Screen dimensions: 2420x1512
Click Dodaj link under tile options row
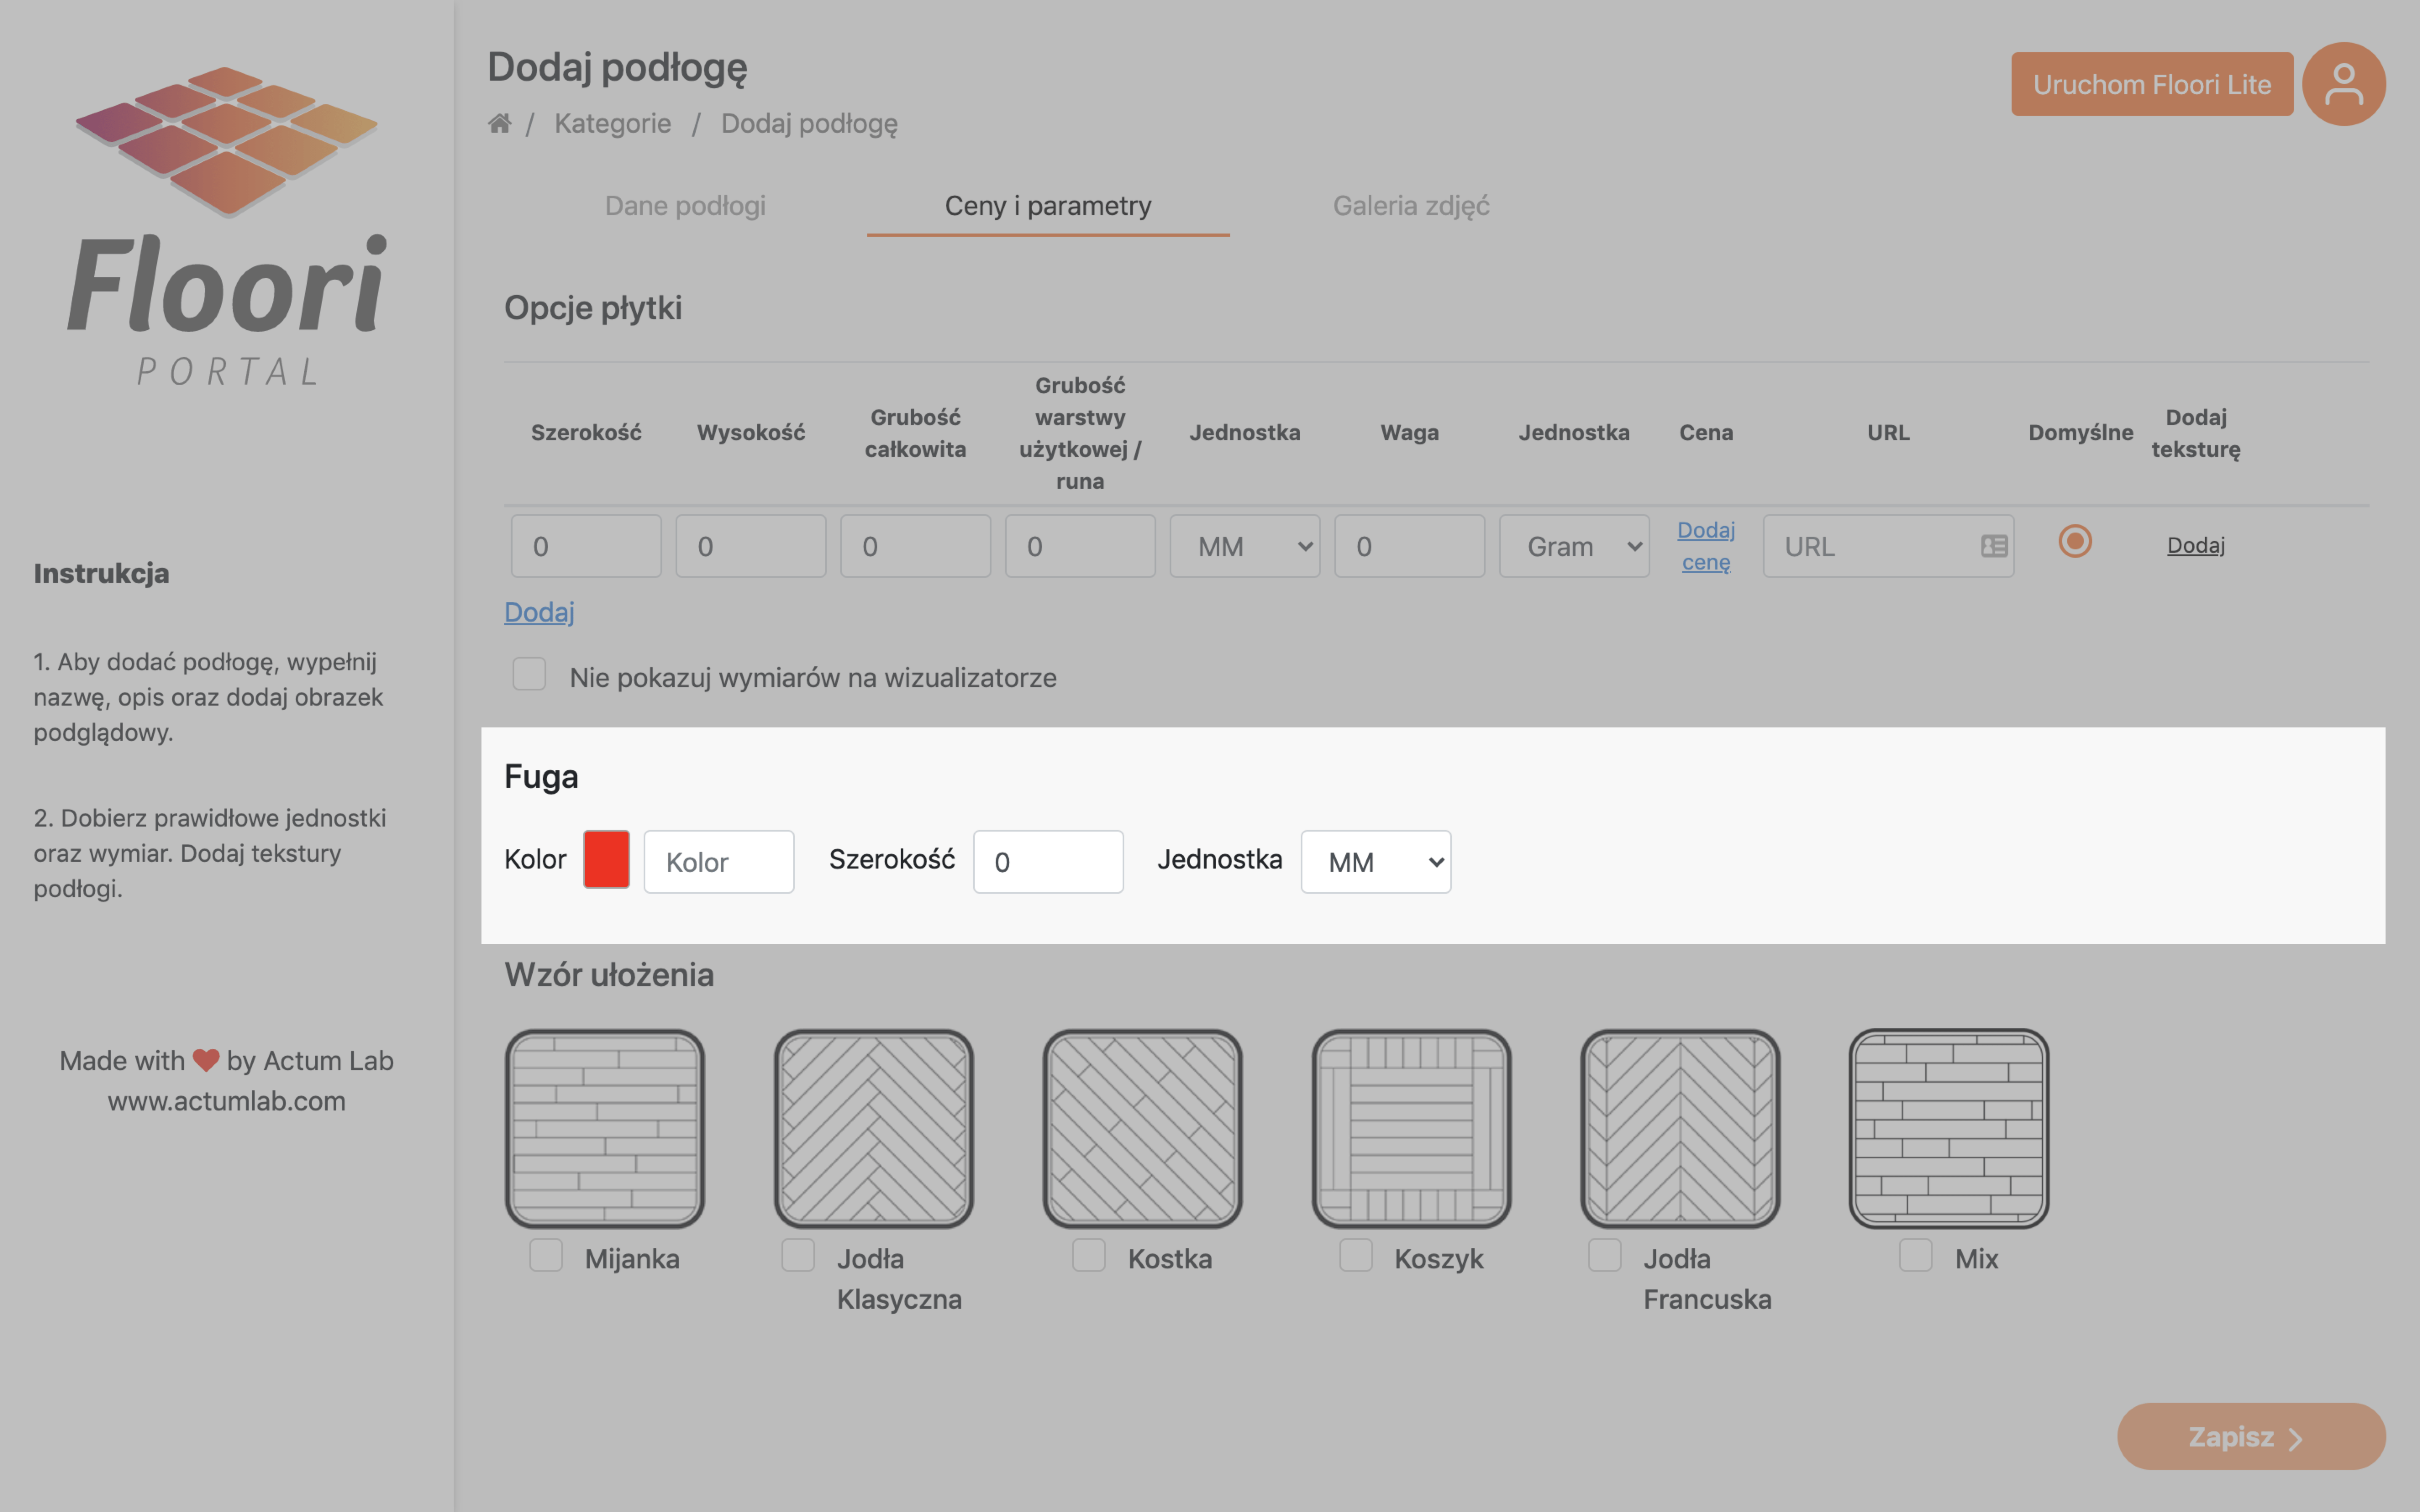[x=539, y=612]
